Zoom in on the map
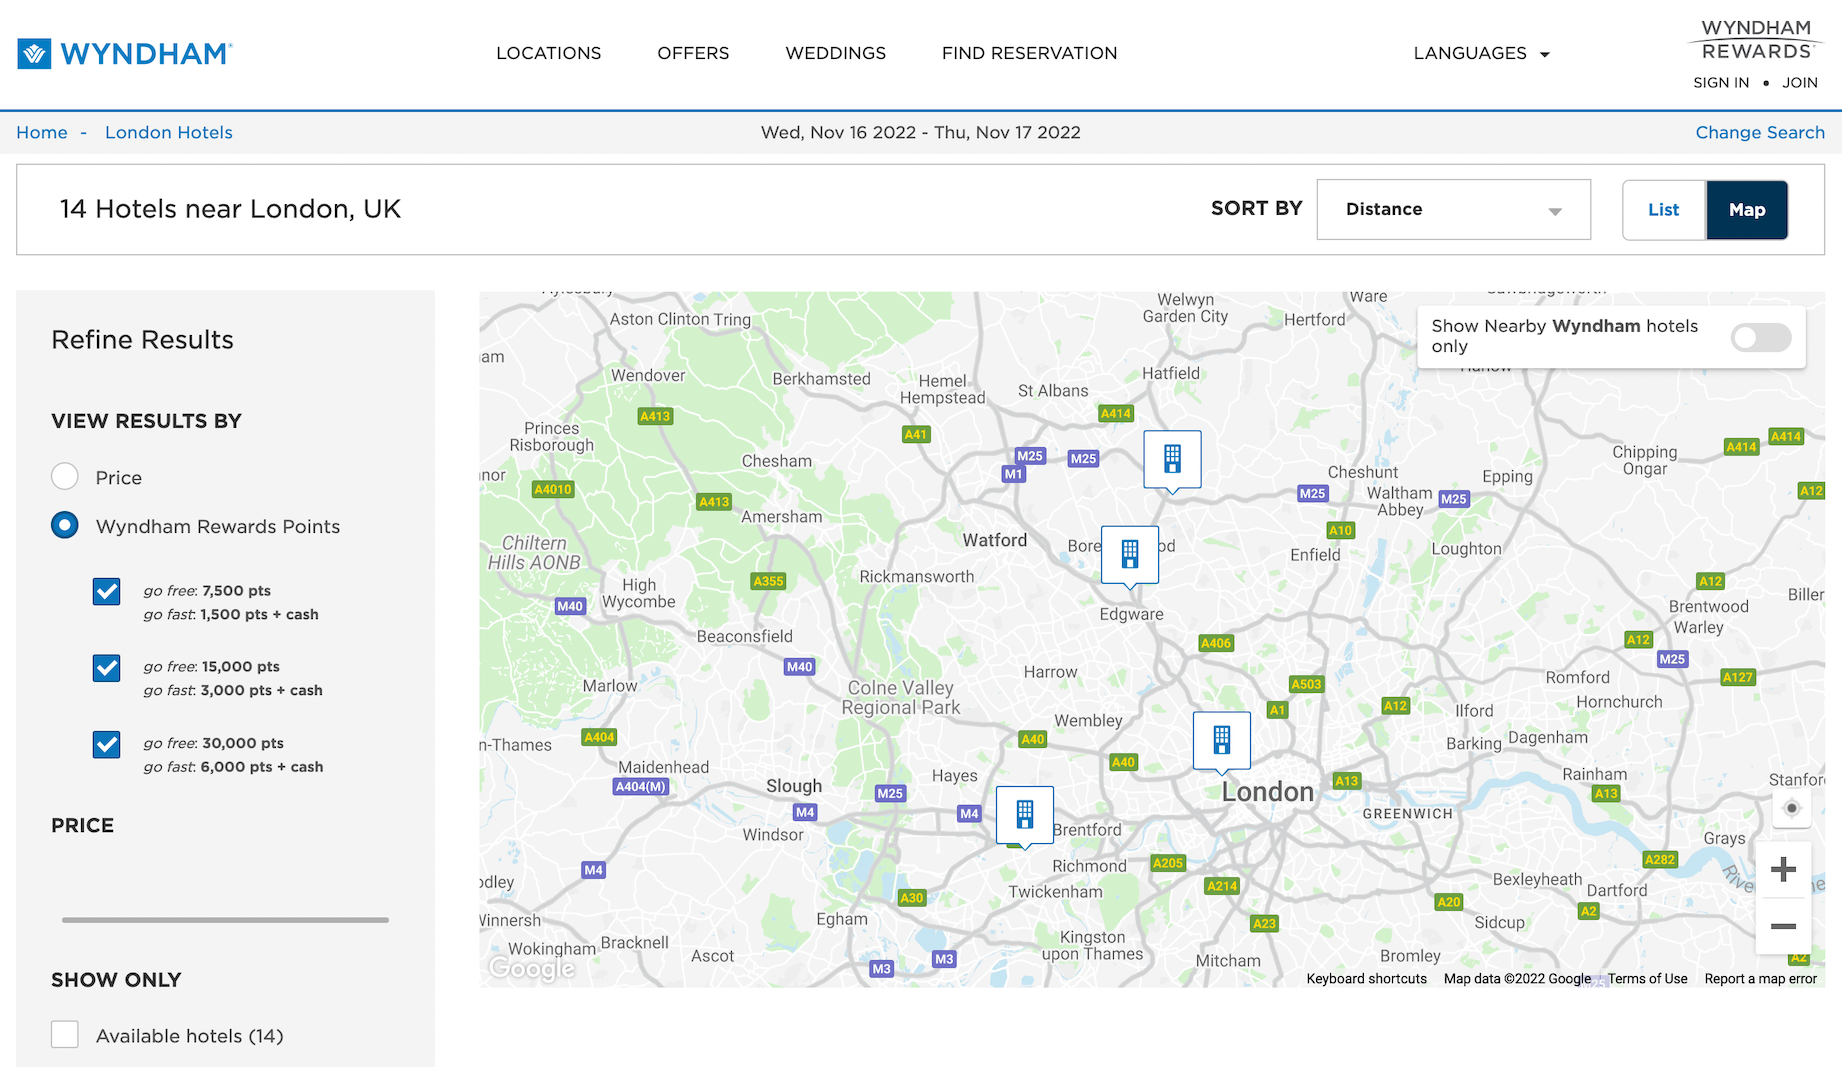This screenshot has width=1842, height=1067. [1783, 870]
